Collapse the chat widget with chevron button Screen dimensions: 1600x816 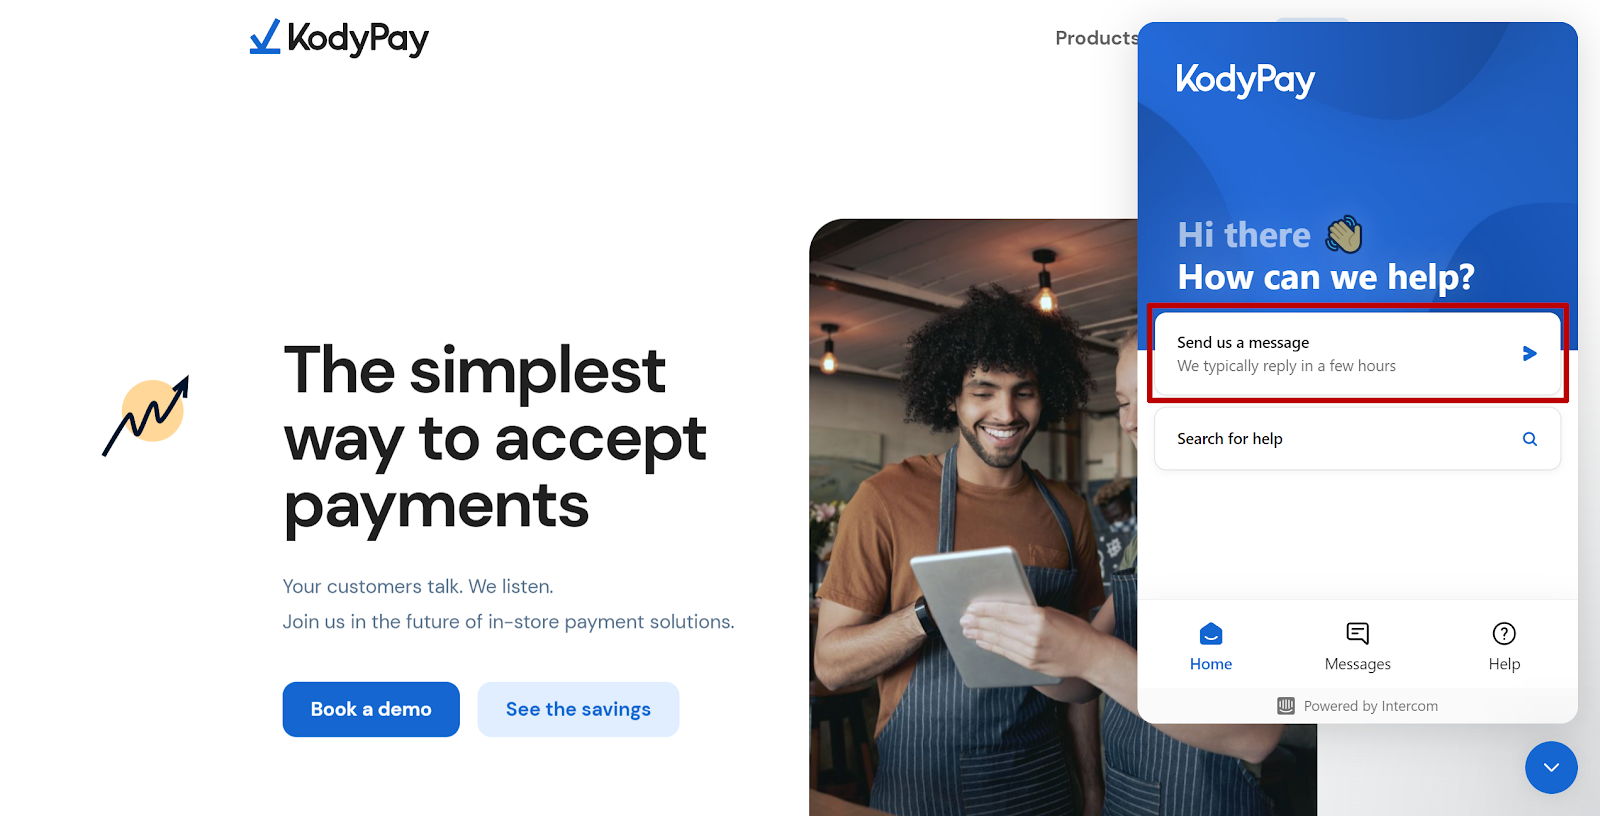[x=1551, y=767]
